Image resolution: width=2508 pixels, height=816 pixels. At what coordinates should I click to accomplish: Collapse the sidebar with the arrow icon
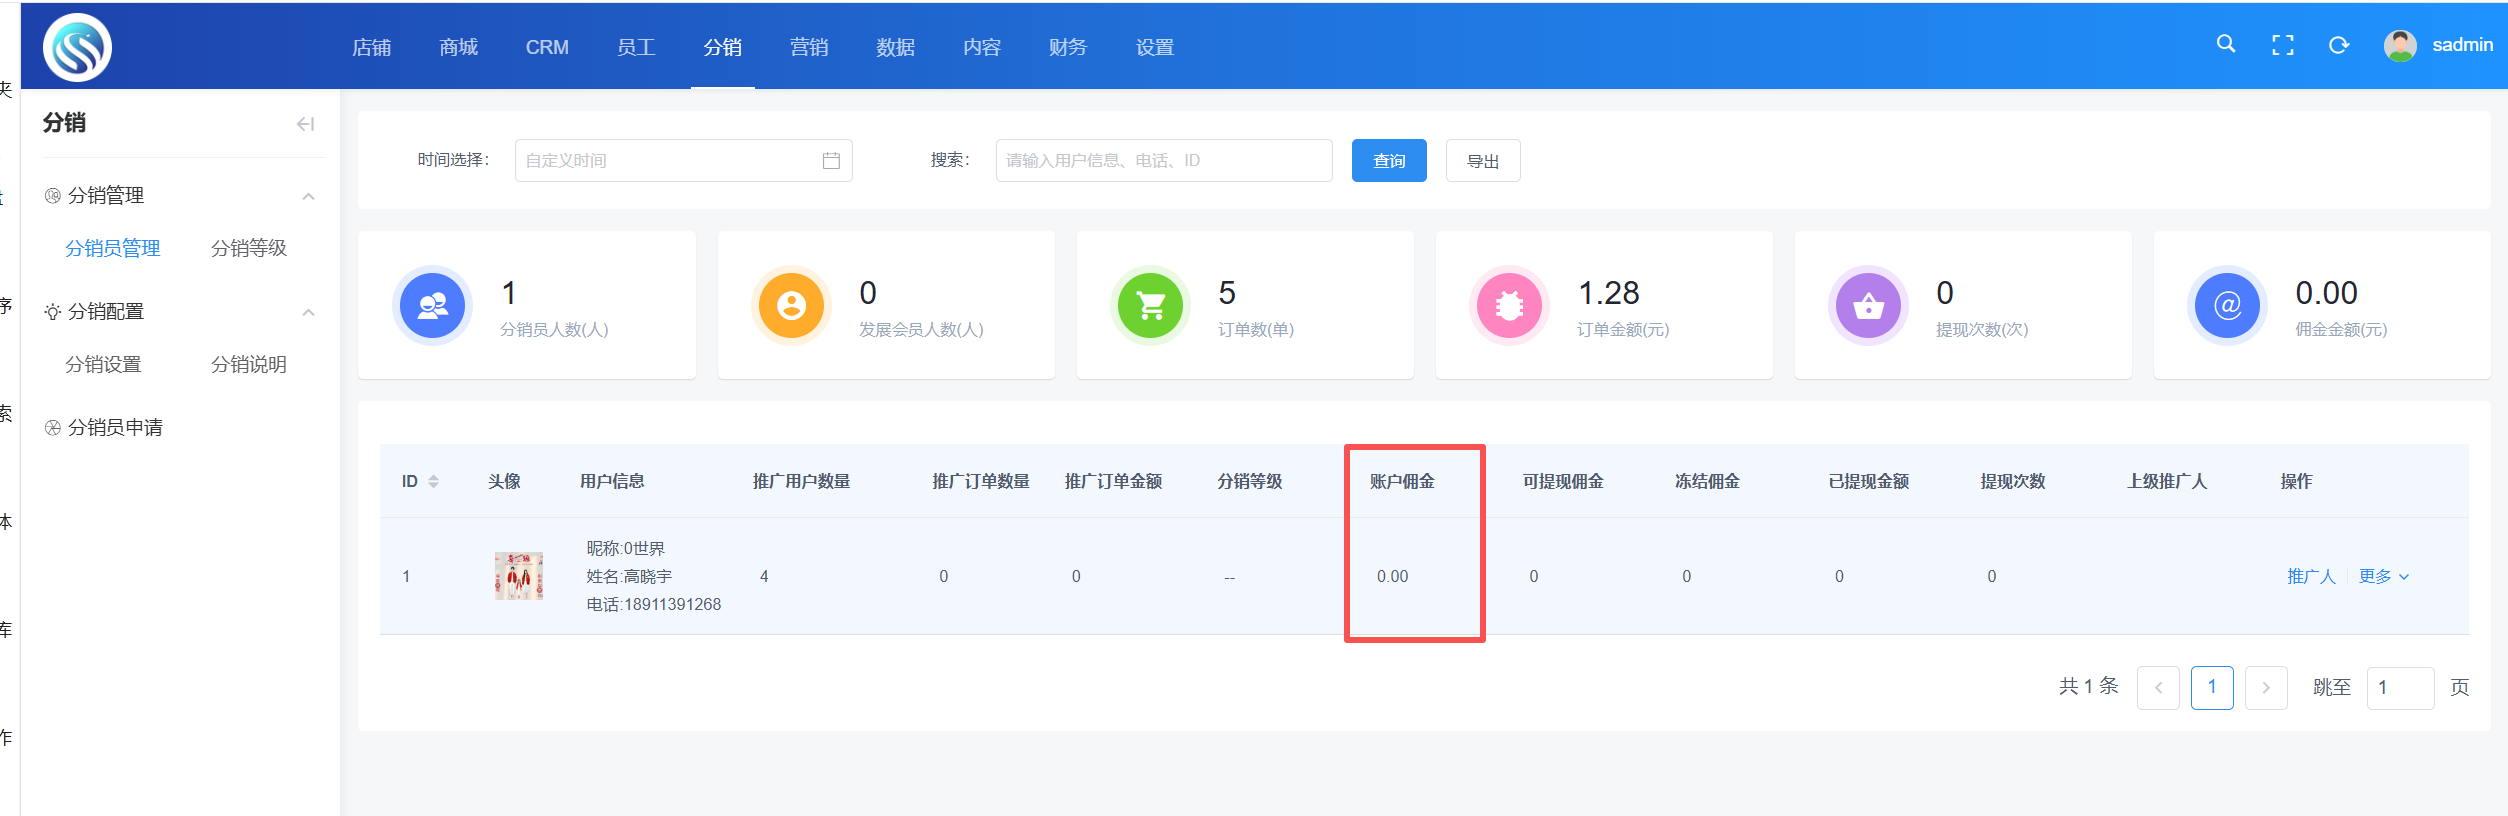305,124
